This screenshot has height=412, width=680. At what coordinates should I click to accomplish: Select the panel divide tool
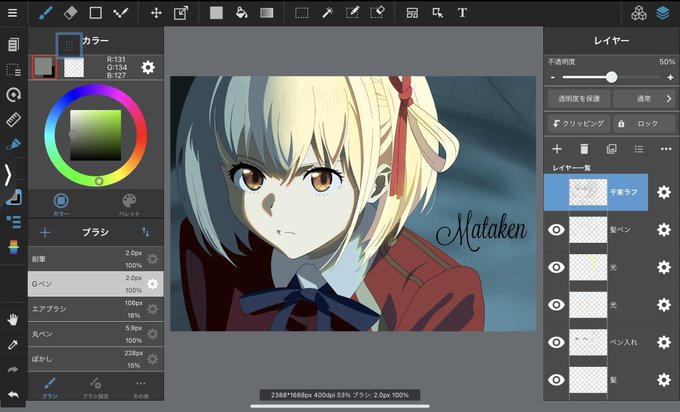(x=412, y=13)
